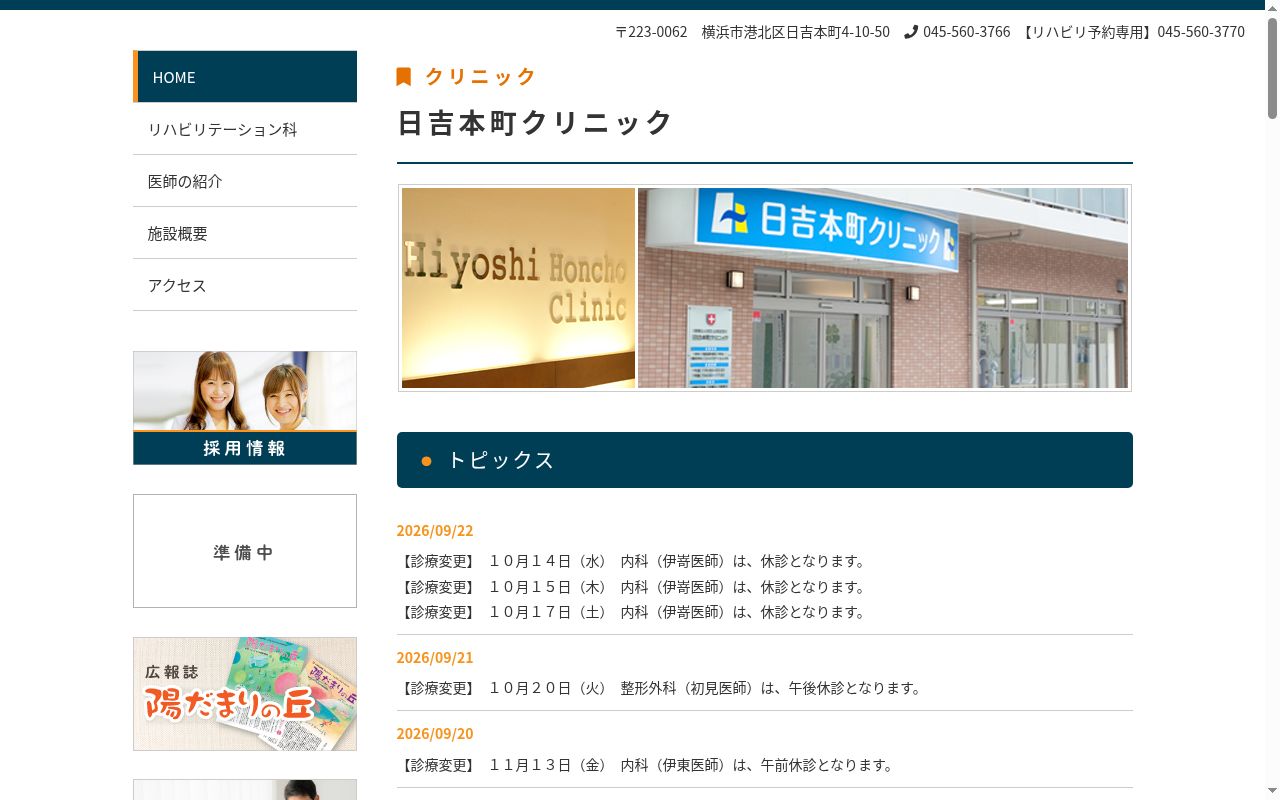Image resolution: width=1280 pixels, height=800 pixels.
Task: Open 医師の紹介 menu link
Action: pos(245,181)
